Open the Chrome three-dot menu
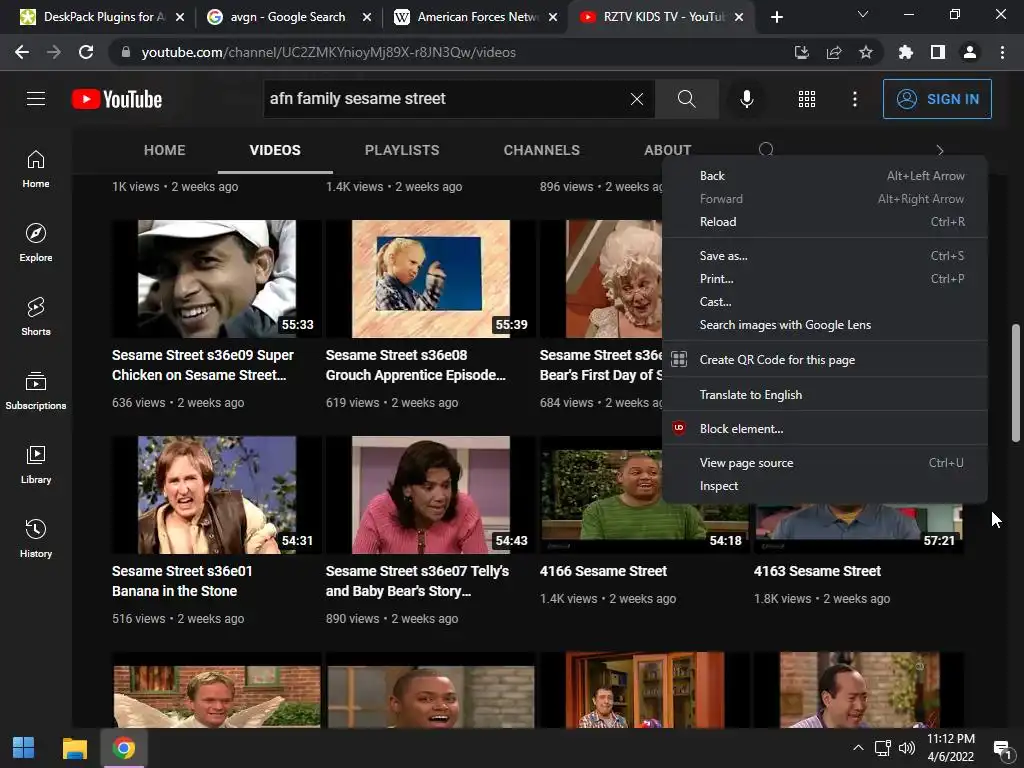Image resolution: width=1024 pixels, height=768 pixels. click(x=1002, y=52)
